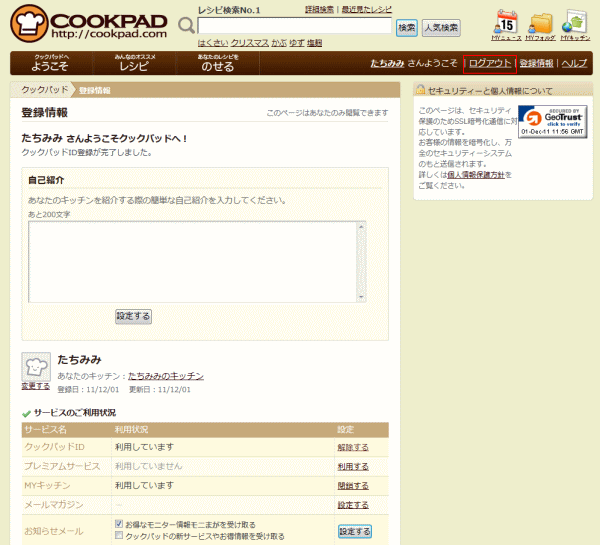This screenshot has height=545, width=600.
Task: Click 解除する link for クックパッドID
Action: [352, 447]
